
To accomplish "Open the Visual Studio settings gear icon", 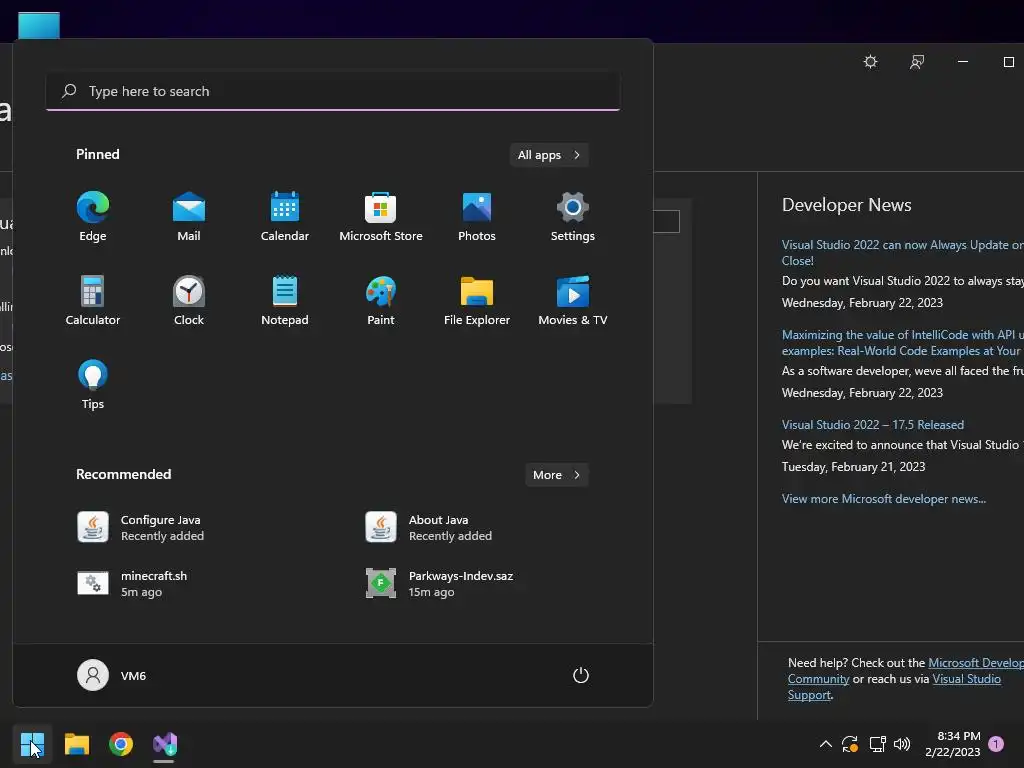I will pyautogui.click(x=871, y=62).
